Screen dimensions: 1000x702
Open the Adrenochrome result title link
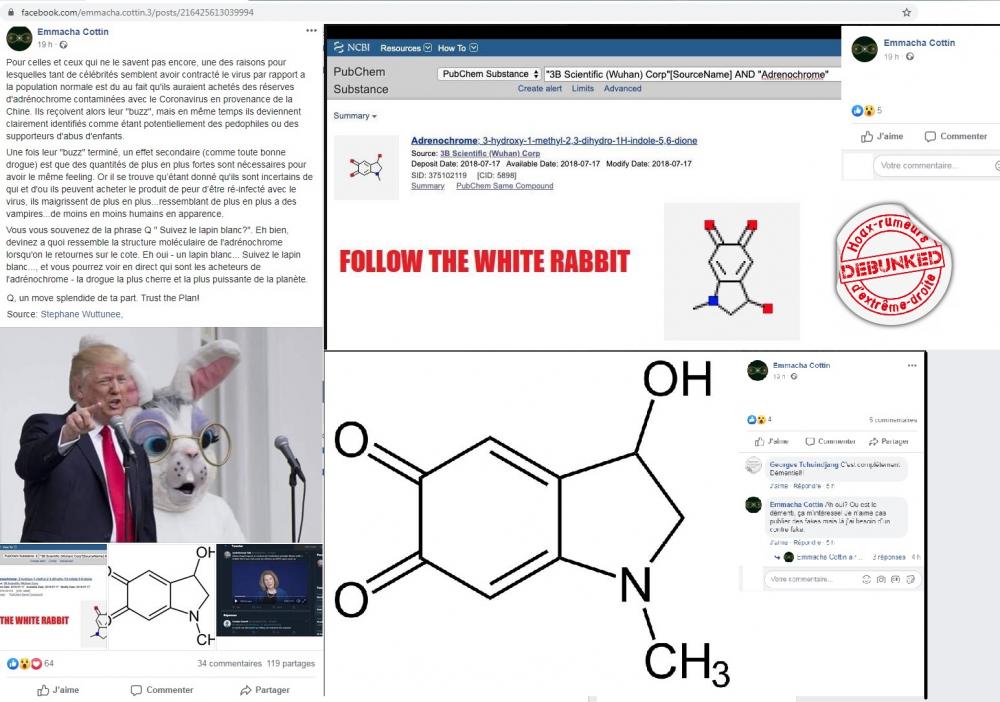point(554,140)
